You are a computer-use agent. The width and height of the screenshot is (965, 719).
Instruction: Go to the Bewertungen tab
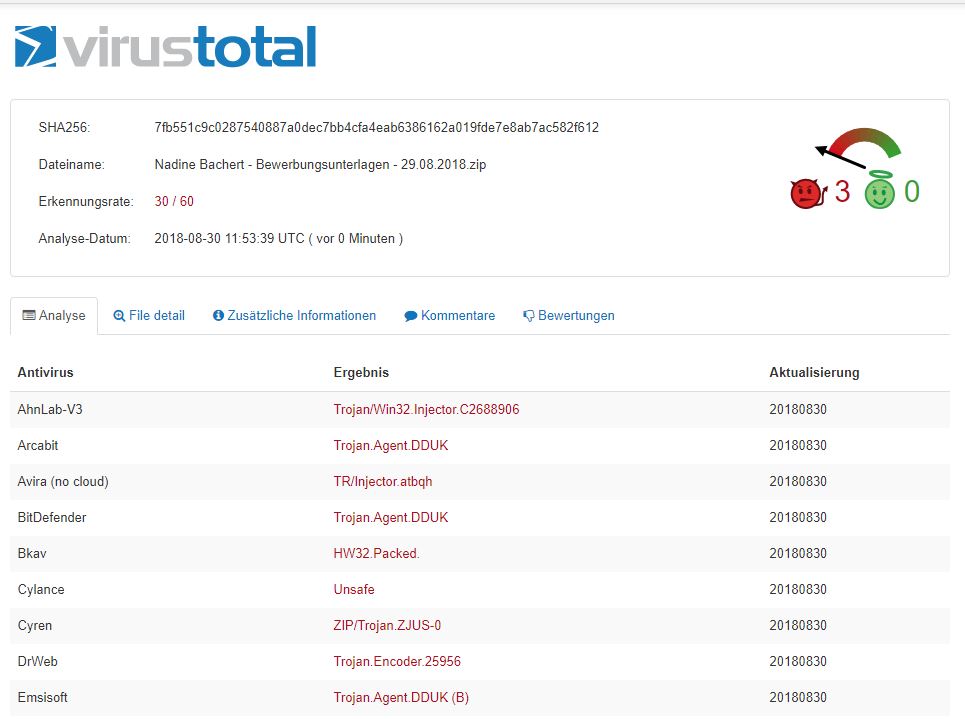click(569, 316)
